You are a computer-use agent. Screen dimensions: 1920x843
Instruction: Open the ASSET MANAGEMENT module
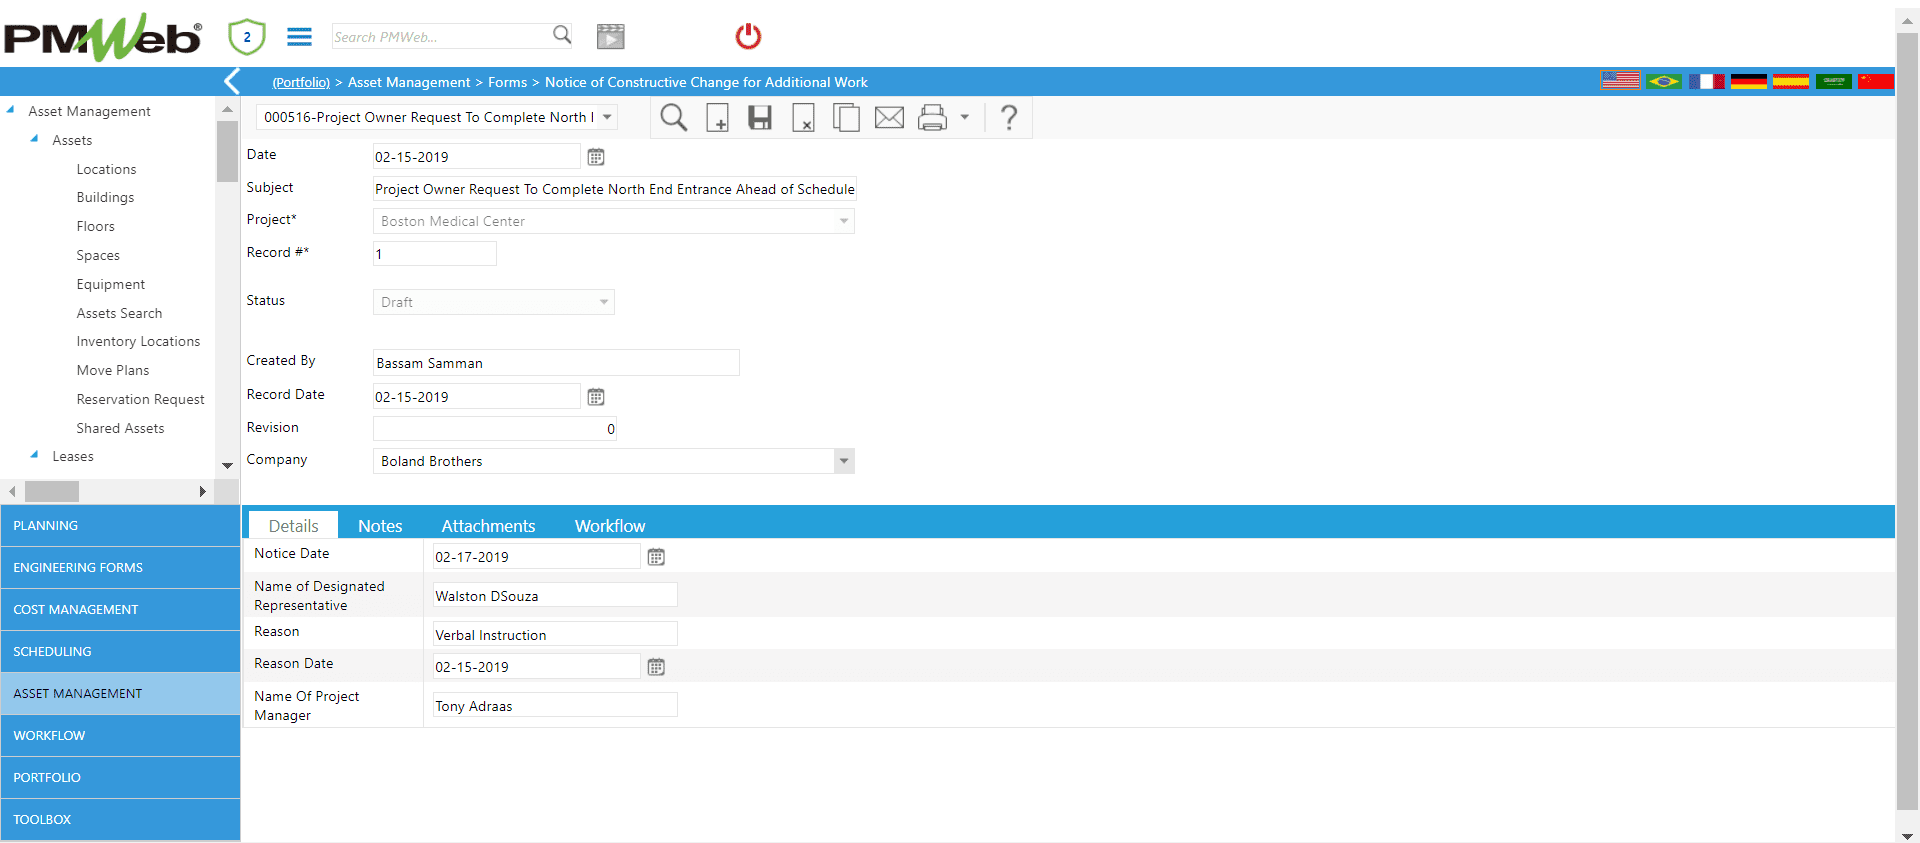click(120, 693)
